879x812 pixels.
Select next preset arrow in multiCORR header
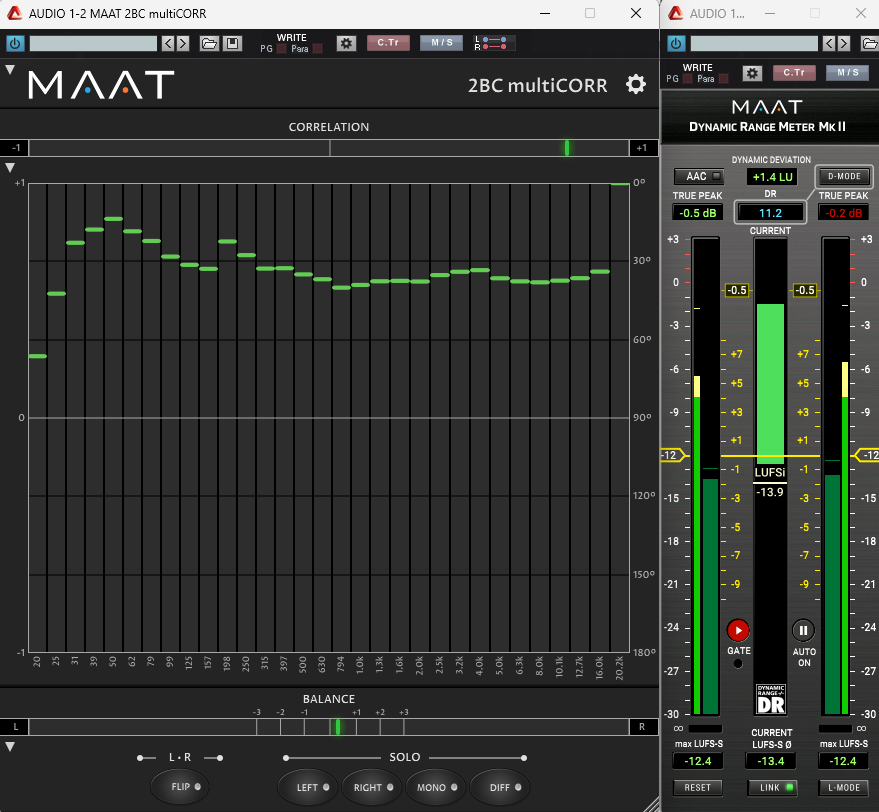[183, 43]
